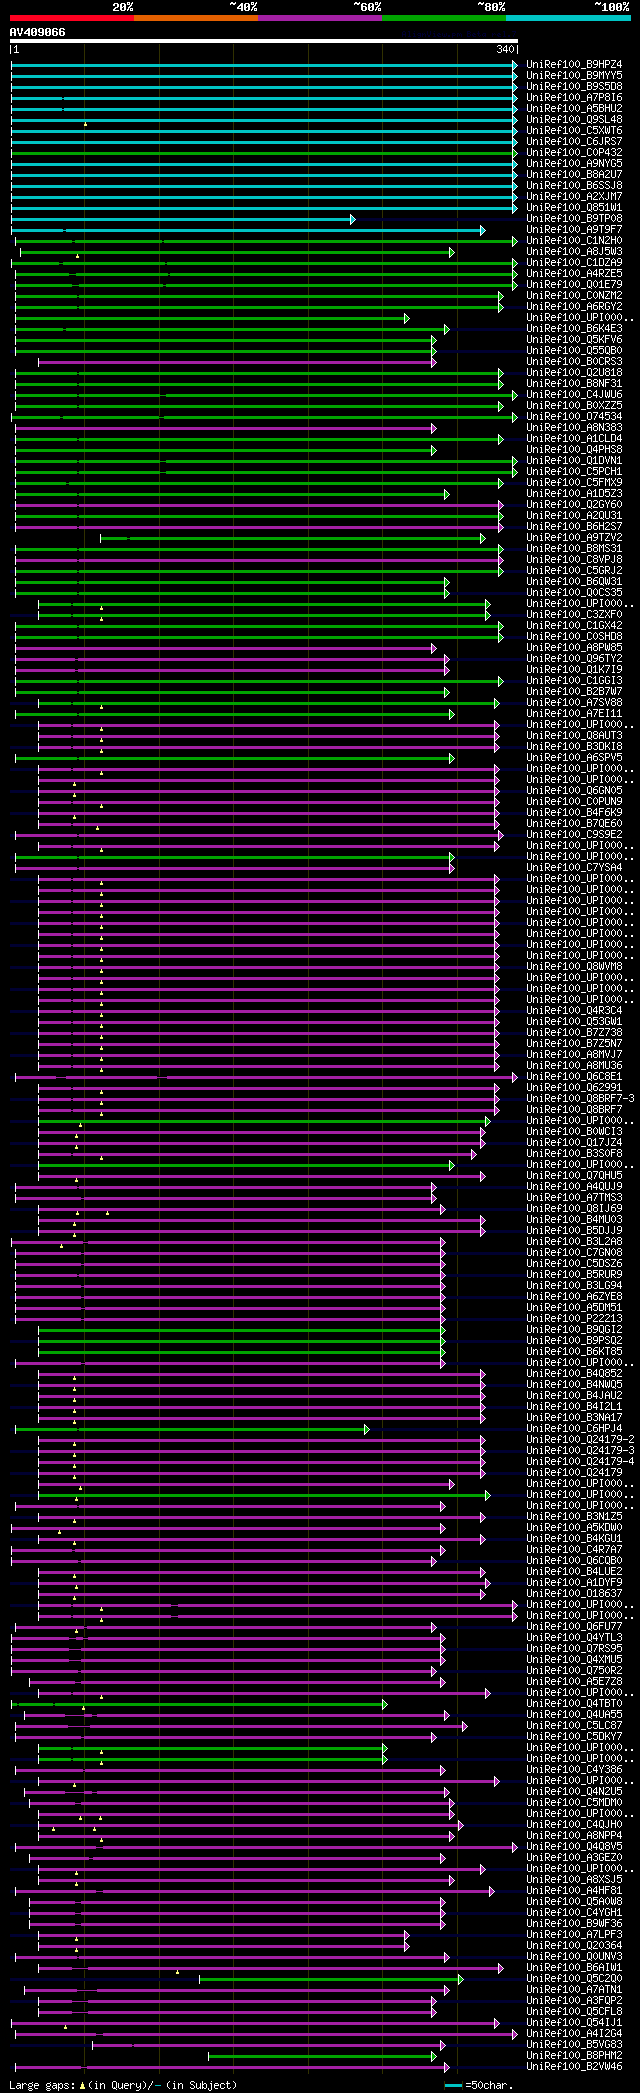Click the AV409066 query name
Viewport: 640px width, 2093px height.
tap(37, 32)
